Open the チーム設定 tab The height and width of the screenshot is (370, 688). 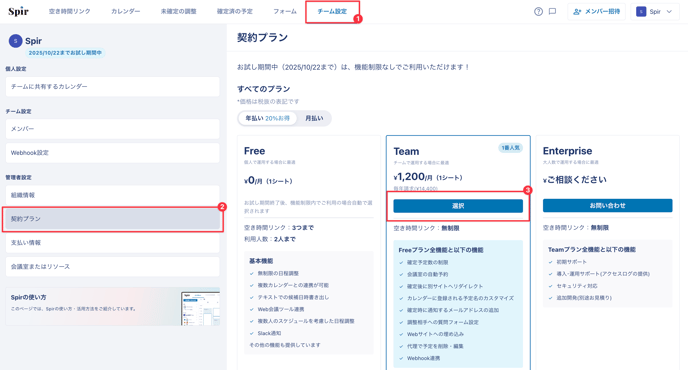(332, 11)
